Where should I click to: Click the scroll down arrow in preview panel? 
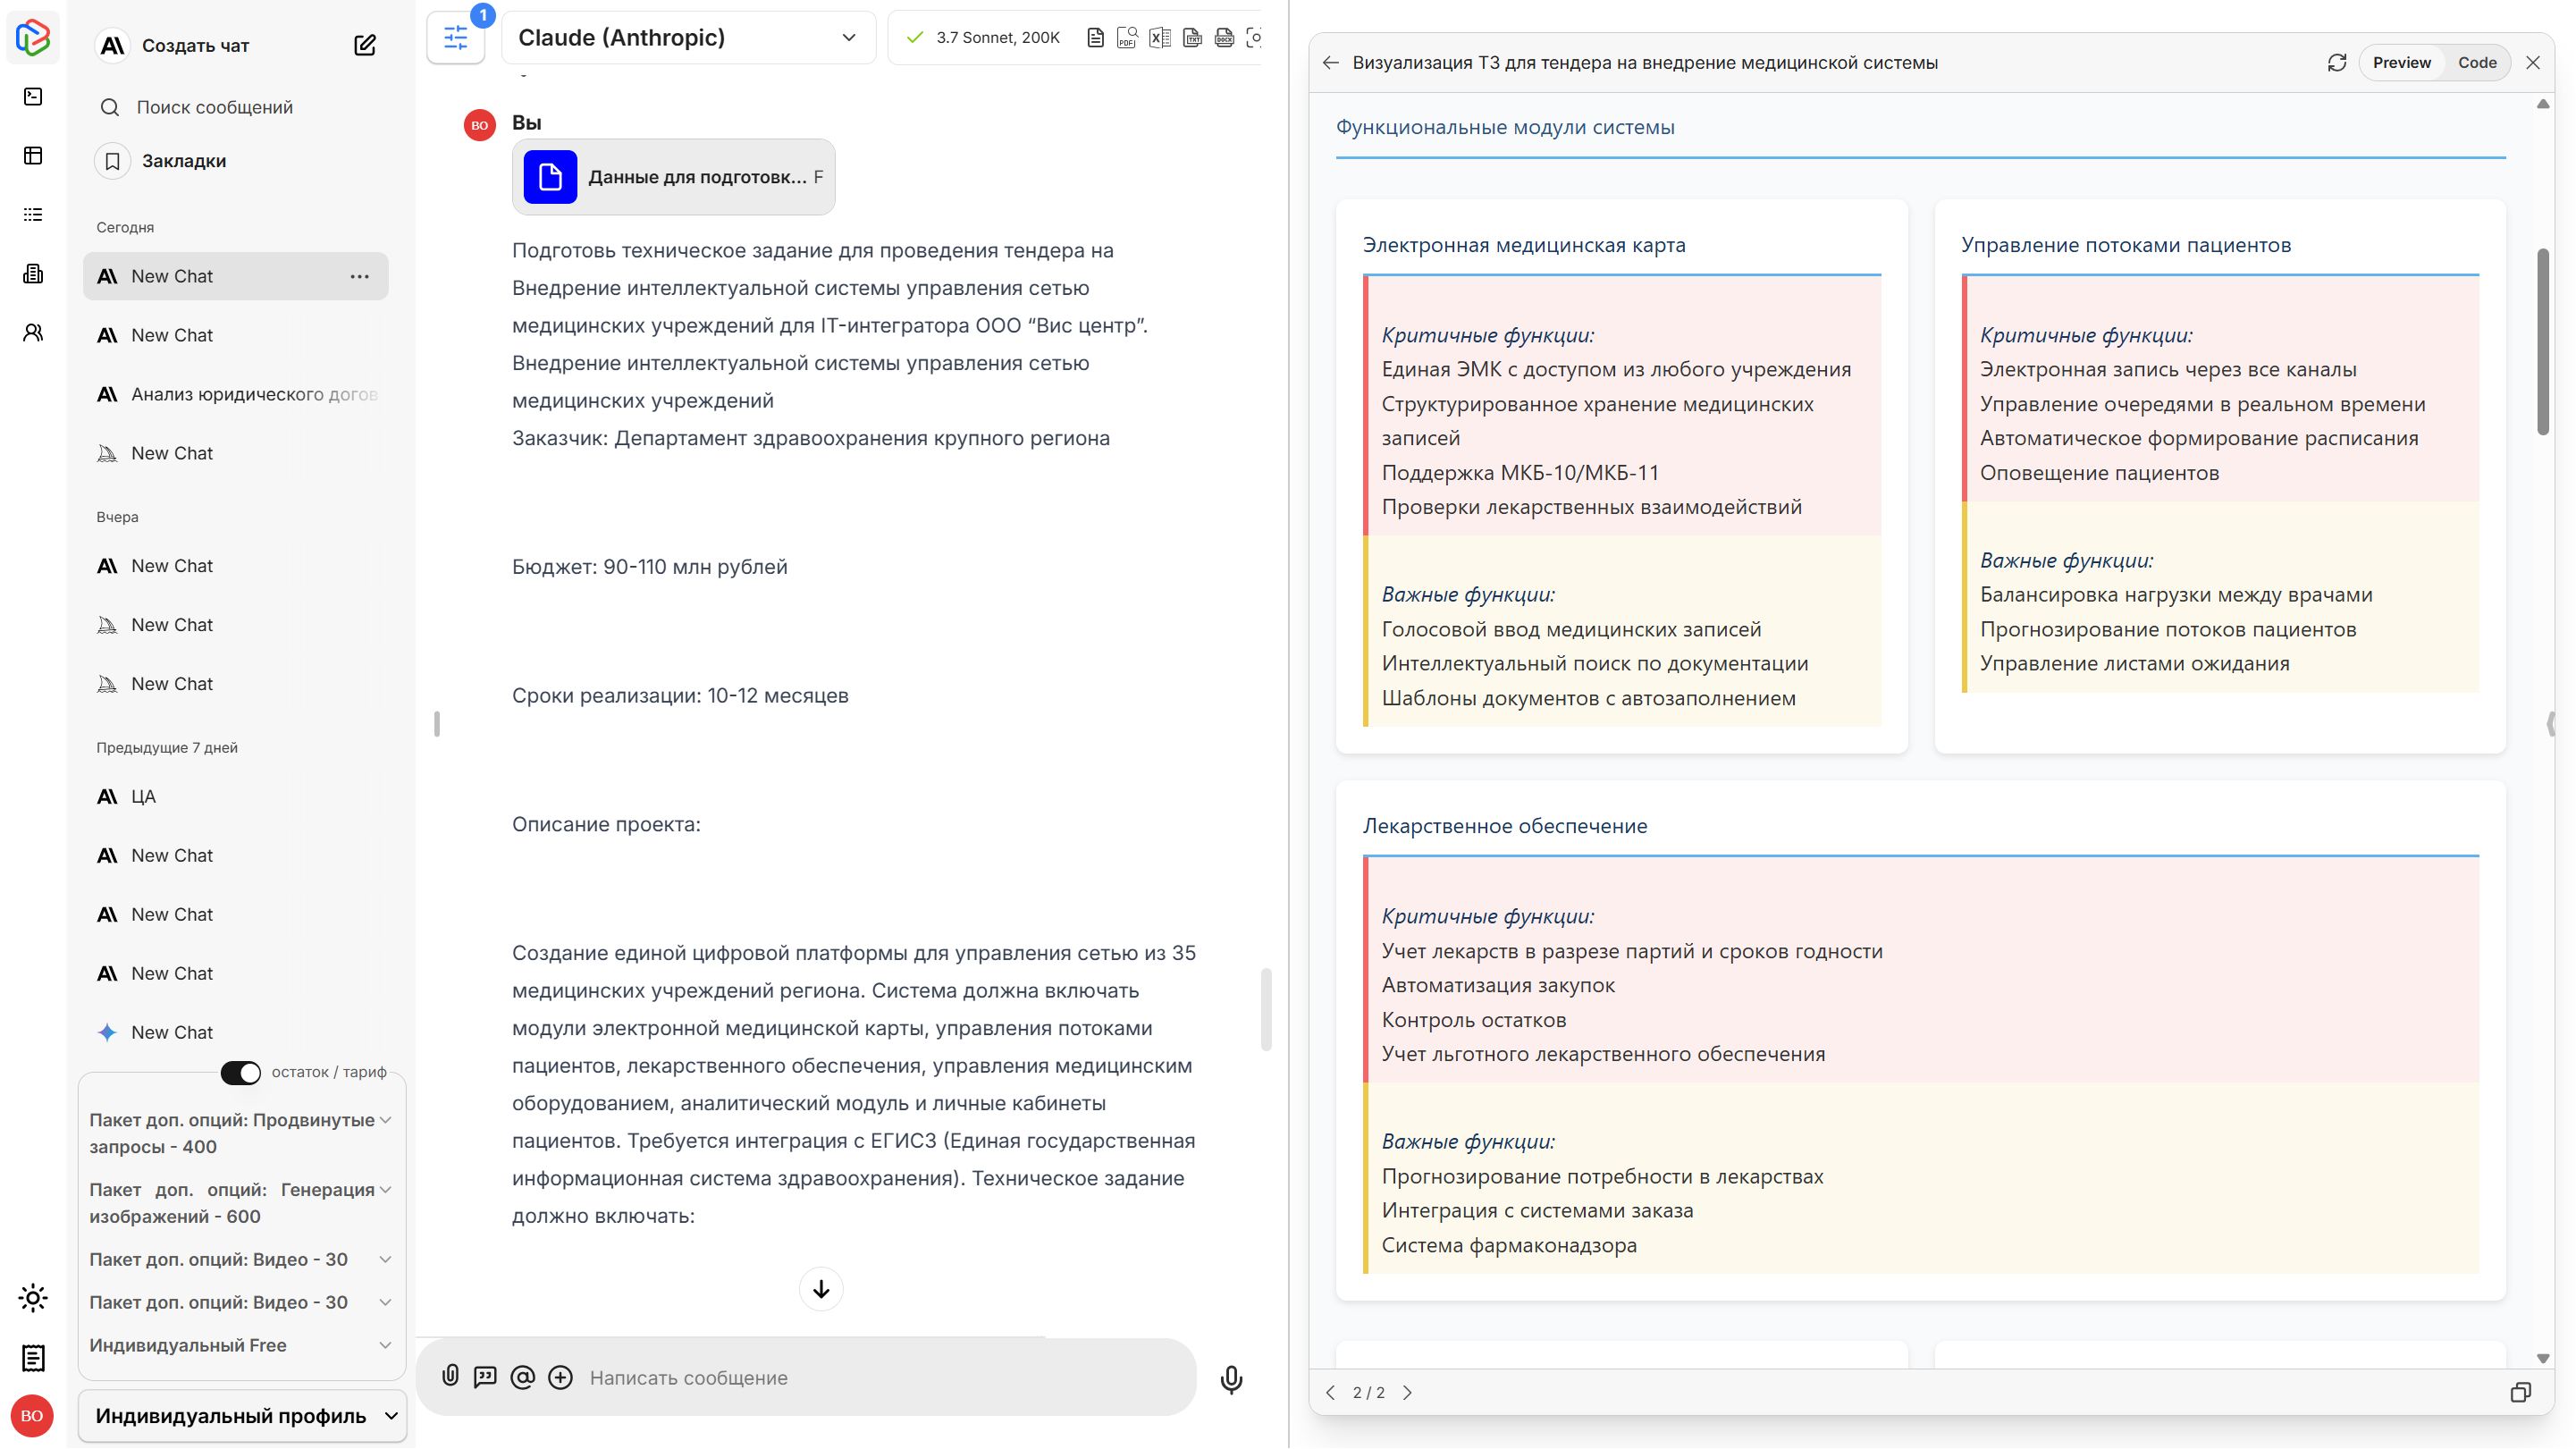[2542, 1358]
